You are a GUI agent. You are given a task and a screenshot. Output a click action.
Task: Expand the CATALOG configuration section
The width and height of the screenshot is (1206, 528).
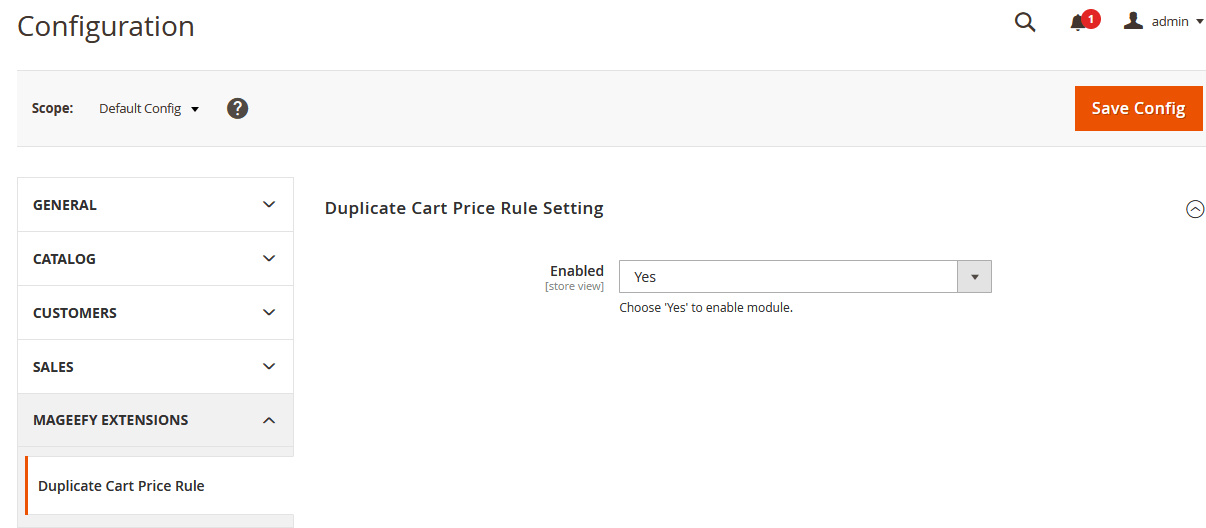(x=155, y=259)
